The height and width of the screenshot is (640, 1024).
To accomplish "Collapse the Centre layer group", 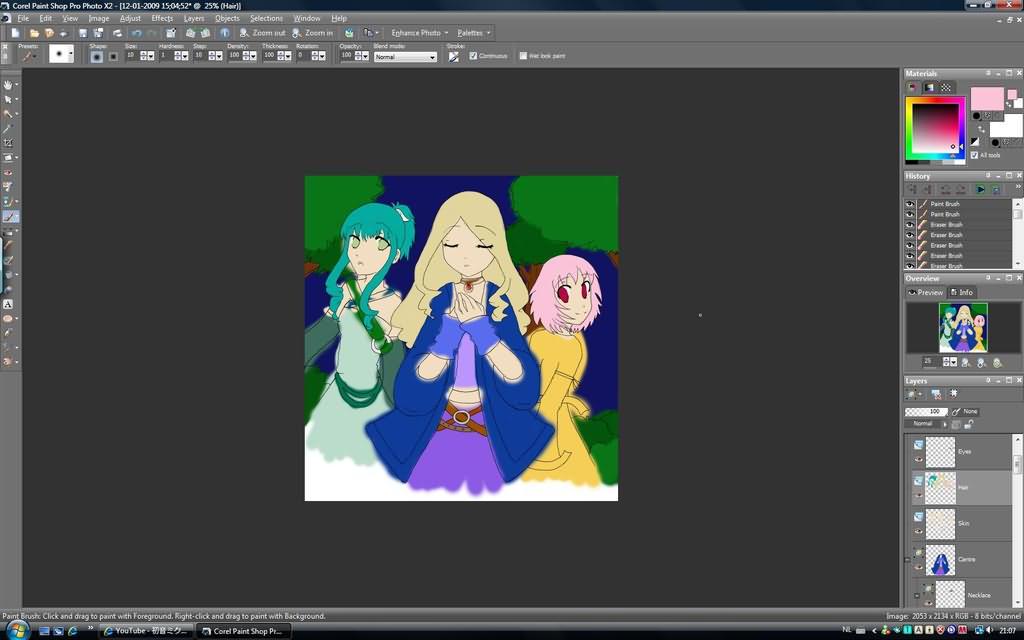I will (x=907, y=560).
